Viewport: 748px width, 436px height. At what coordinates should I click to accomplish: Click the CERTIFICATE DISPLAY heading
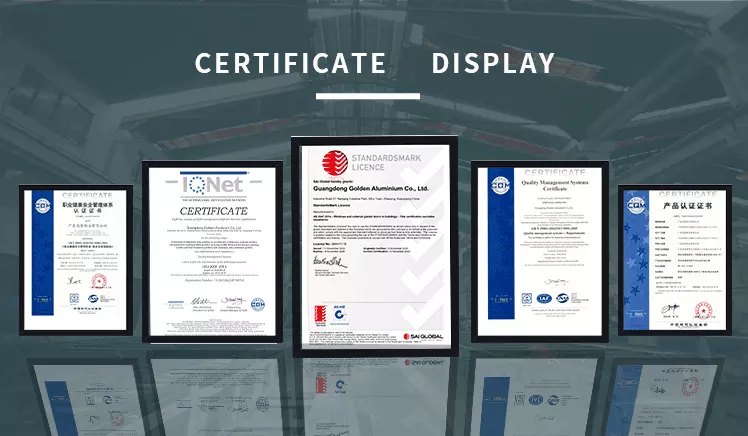[x=374, y=63]
